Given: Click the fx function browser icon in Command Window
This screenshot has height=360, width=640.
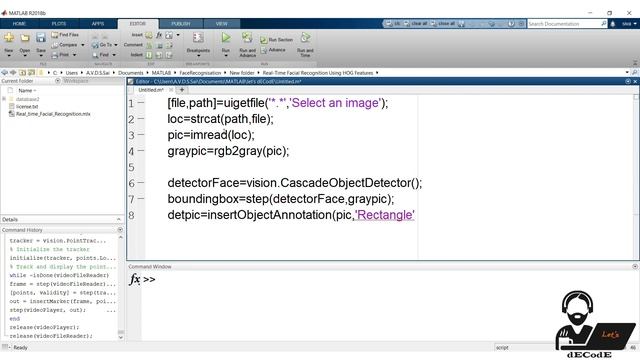Looking at the screenshot, I should click(135, 279).
